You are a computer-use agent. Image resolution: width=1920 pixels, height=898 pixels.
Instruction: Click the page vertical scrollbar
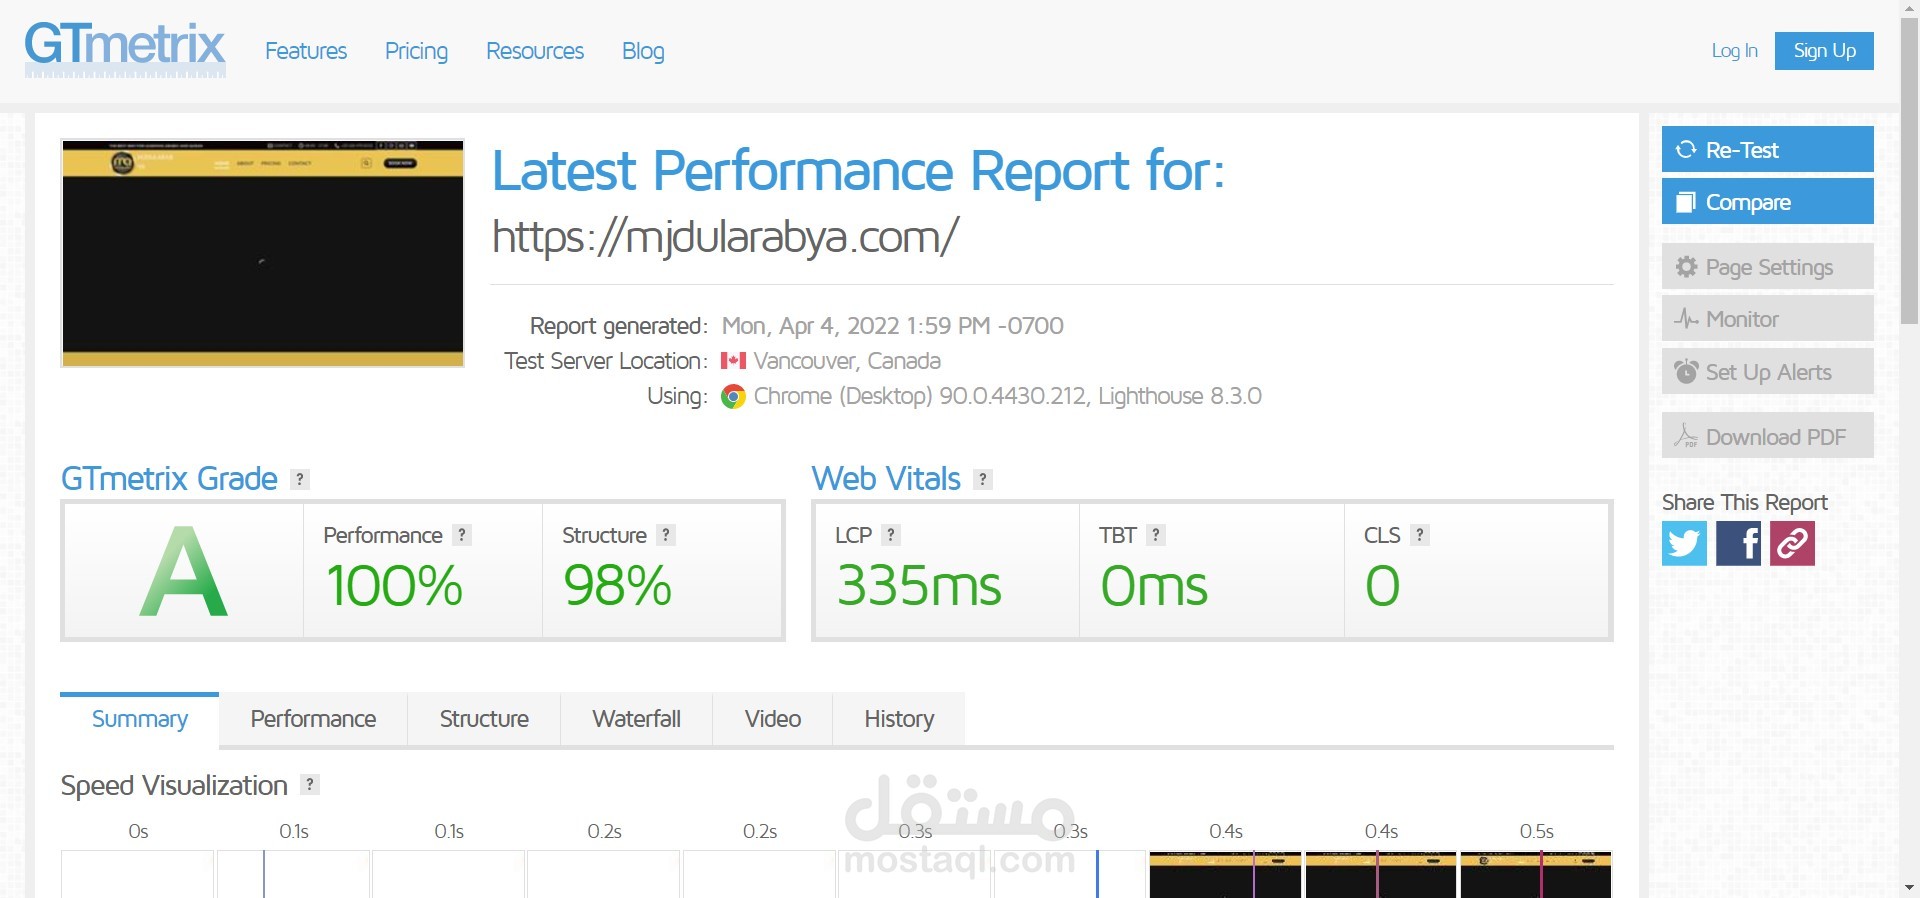pos(1909,449)
